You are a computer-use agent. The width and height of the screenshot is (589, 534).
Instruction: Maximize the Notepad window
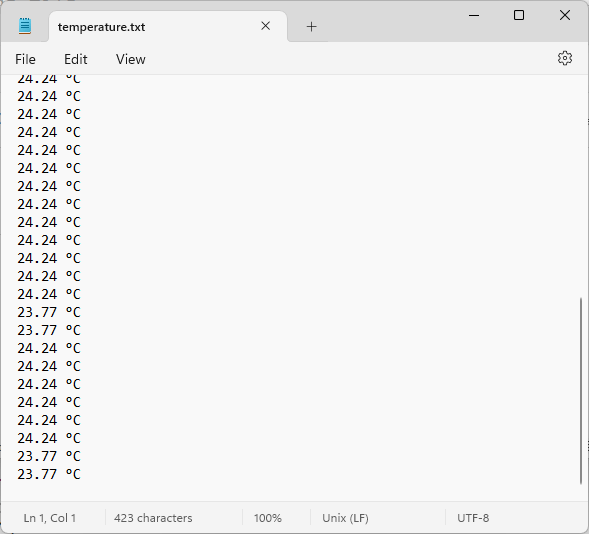[x=519, y=15]
